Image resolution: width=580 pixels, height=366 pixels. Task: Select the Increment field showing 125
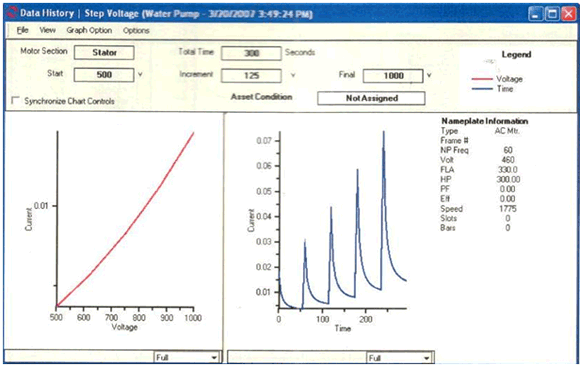tap(251, 76)
